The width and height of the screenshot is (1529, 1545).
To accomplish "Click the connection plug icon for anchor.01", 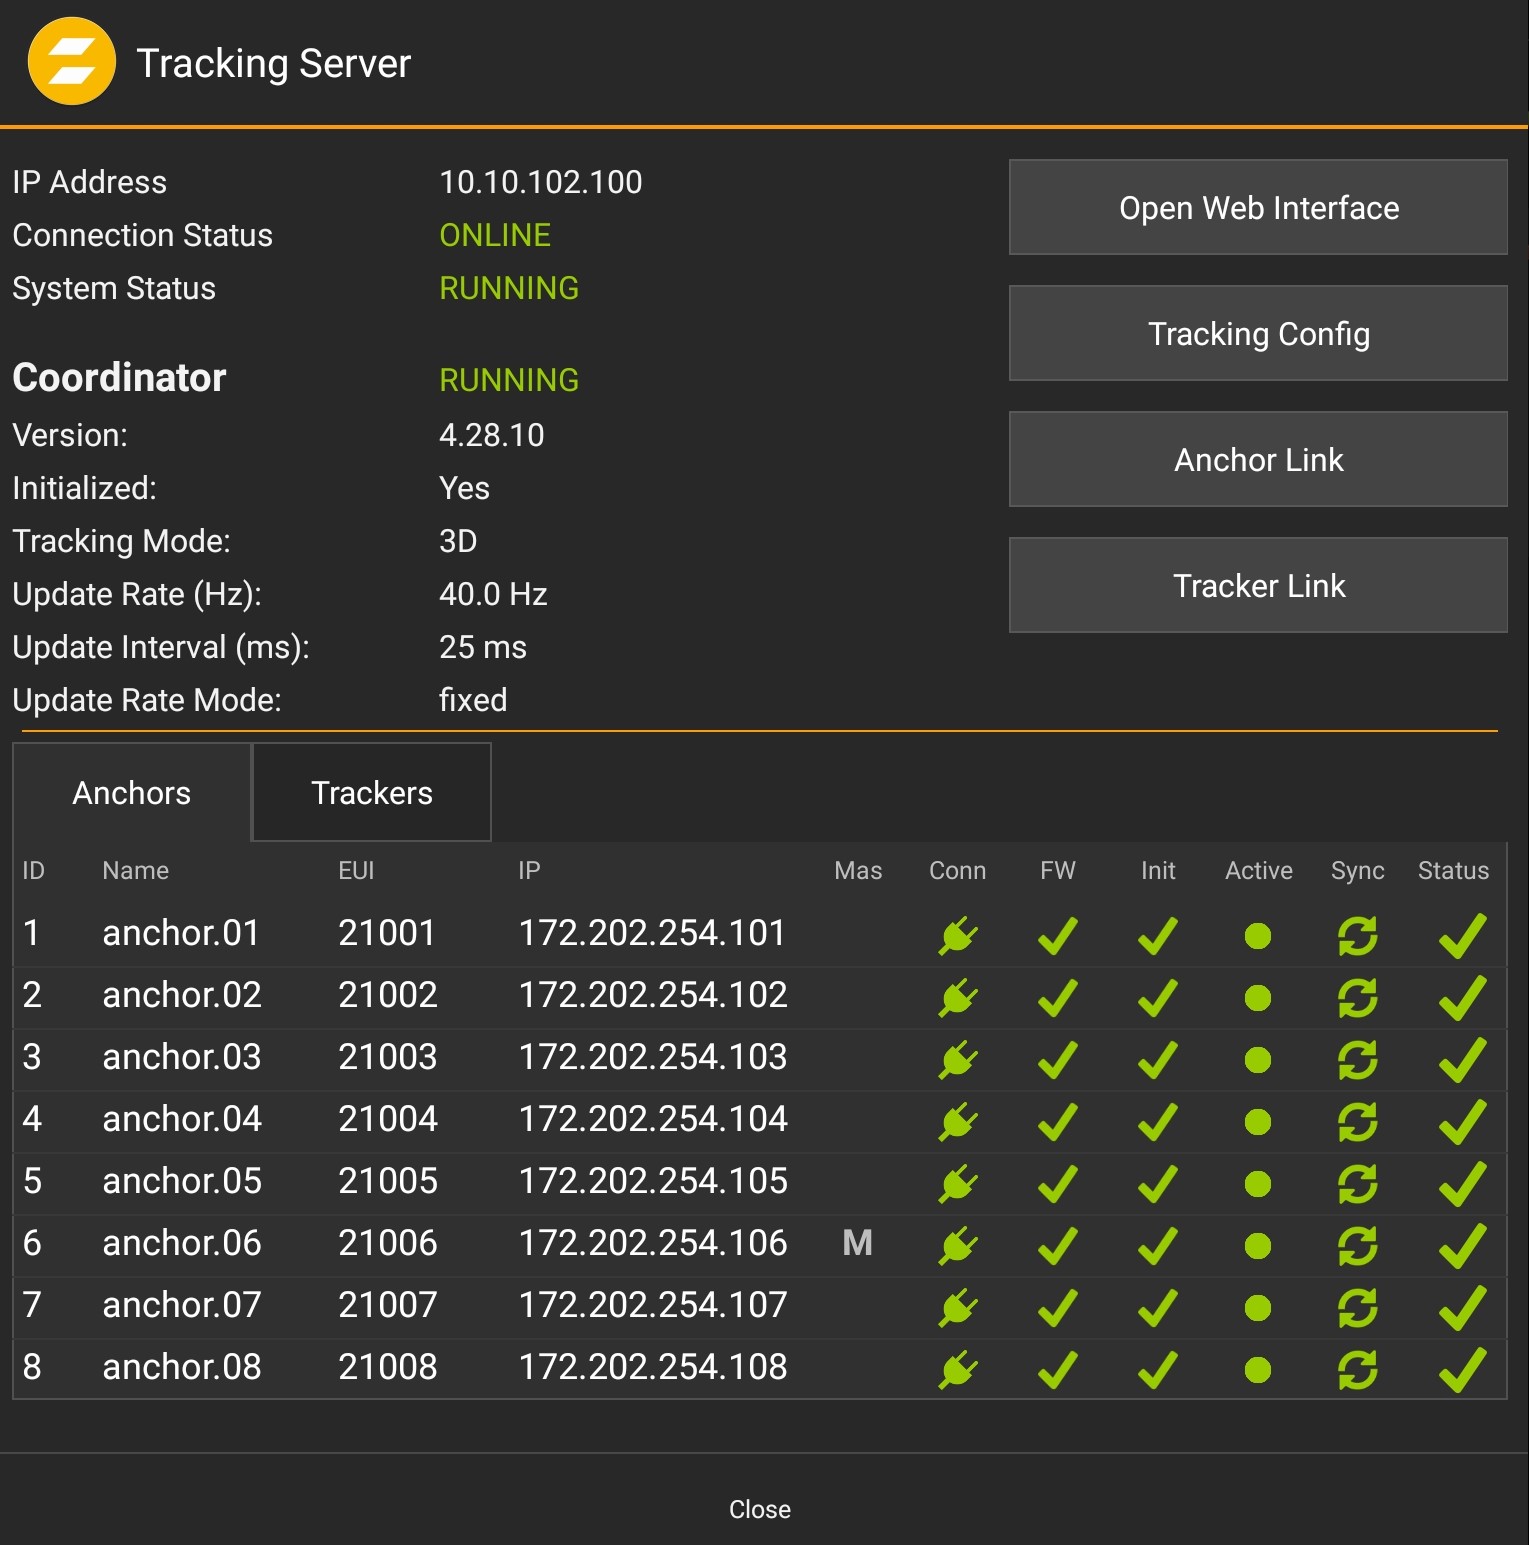I will pyautogui.click(x=957, y=934).
